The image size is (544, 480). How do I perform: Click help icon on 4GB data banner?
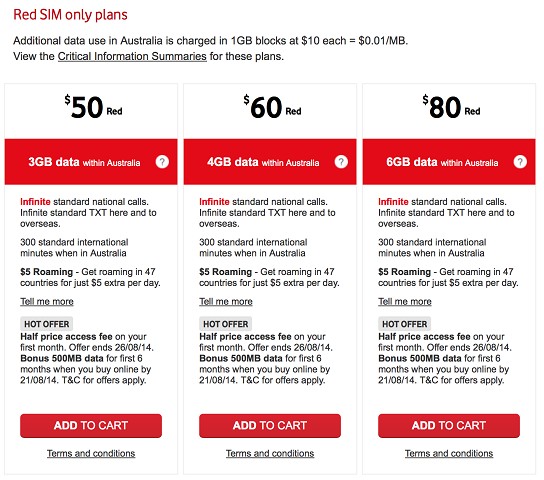(341, 162)
